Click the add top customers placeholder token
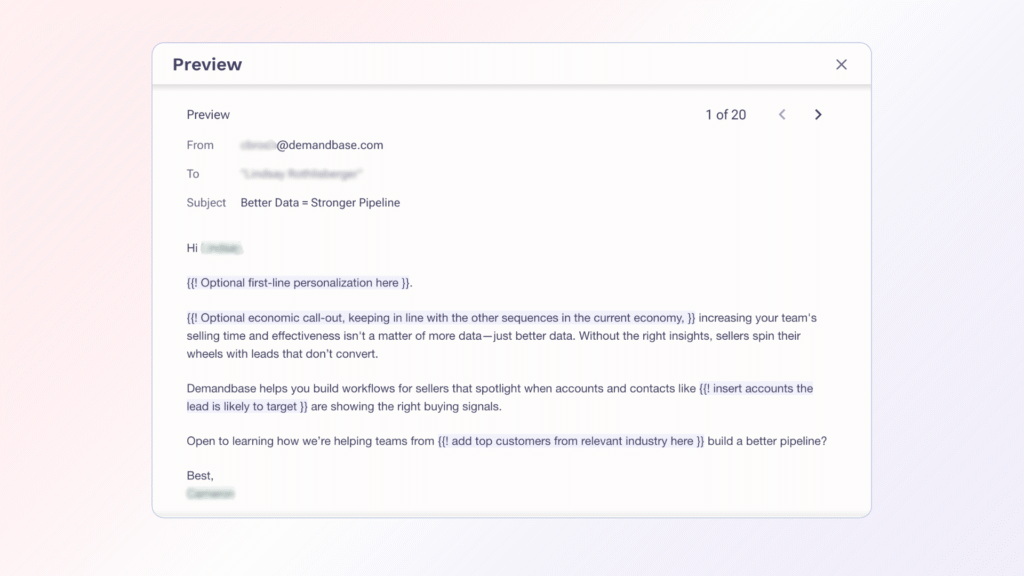The image size is (1024, 576). pyautogui.click(x=570, y=440)
